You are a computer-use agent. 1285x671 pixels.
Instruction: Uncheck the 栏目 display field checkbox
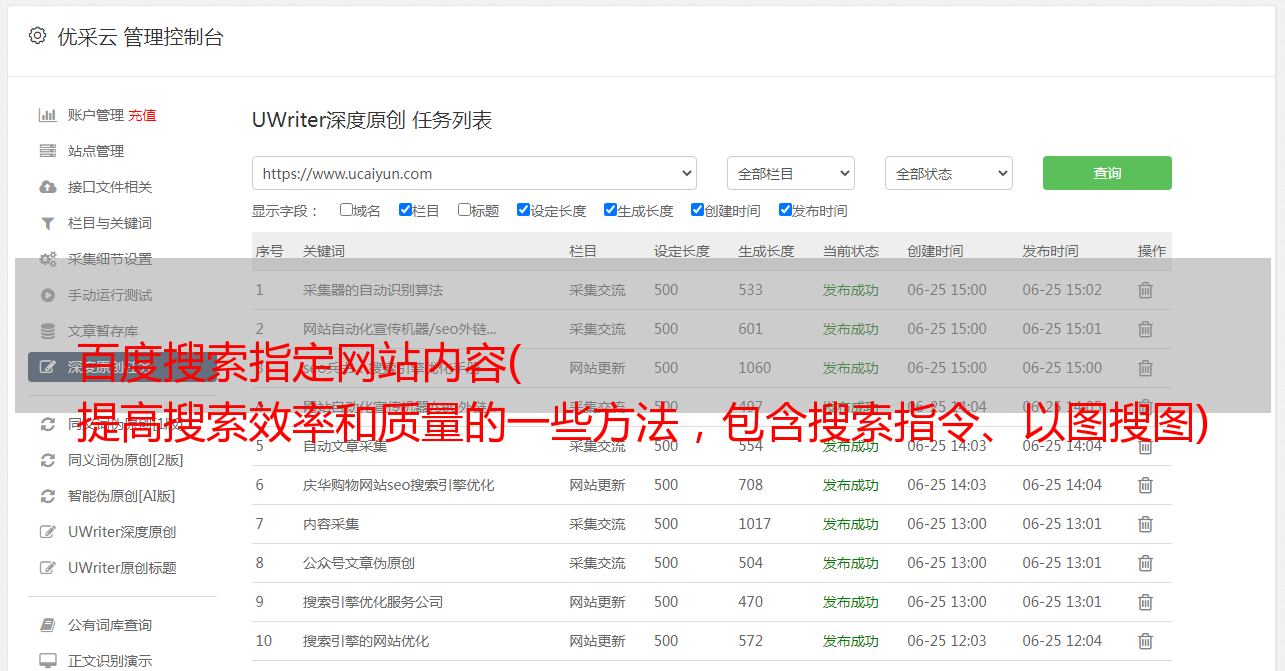click(x=405, y=210)
